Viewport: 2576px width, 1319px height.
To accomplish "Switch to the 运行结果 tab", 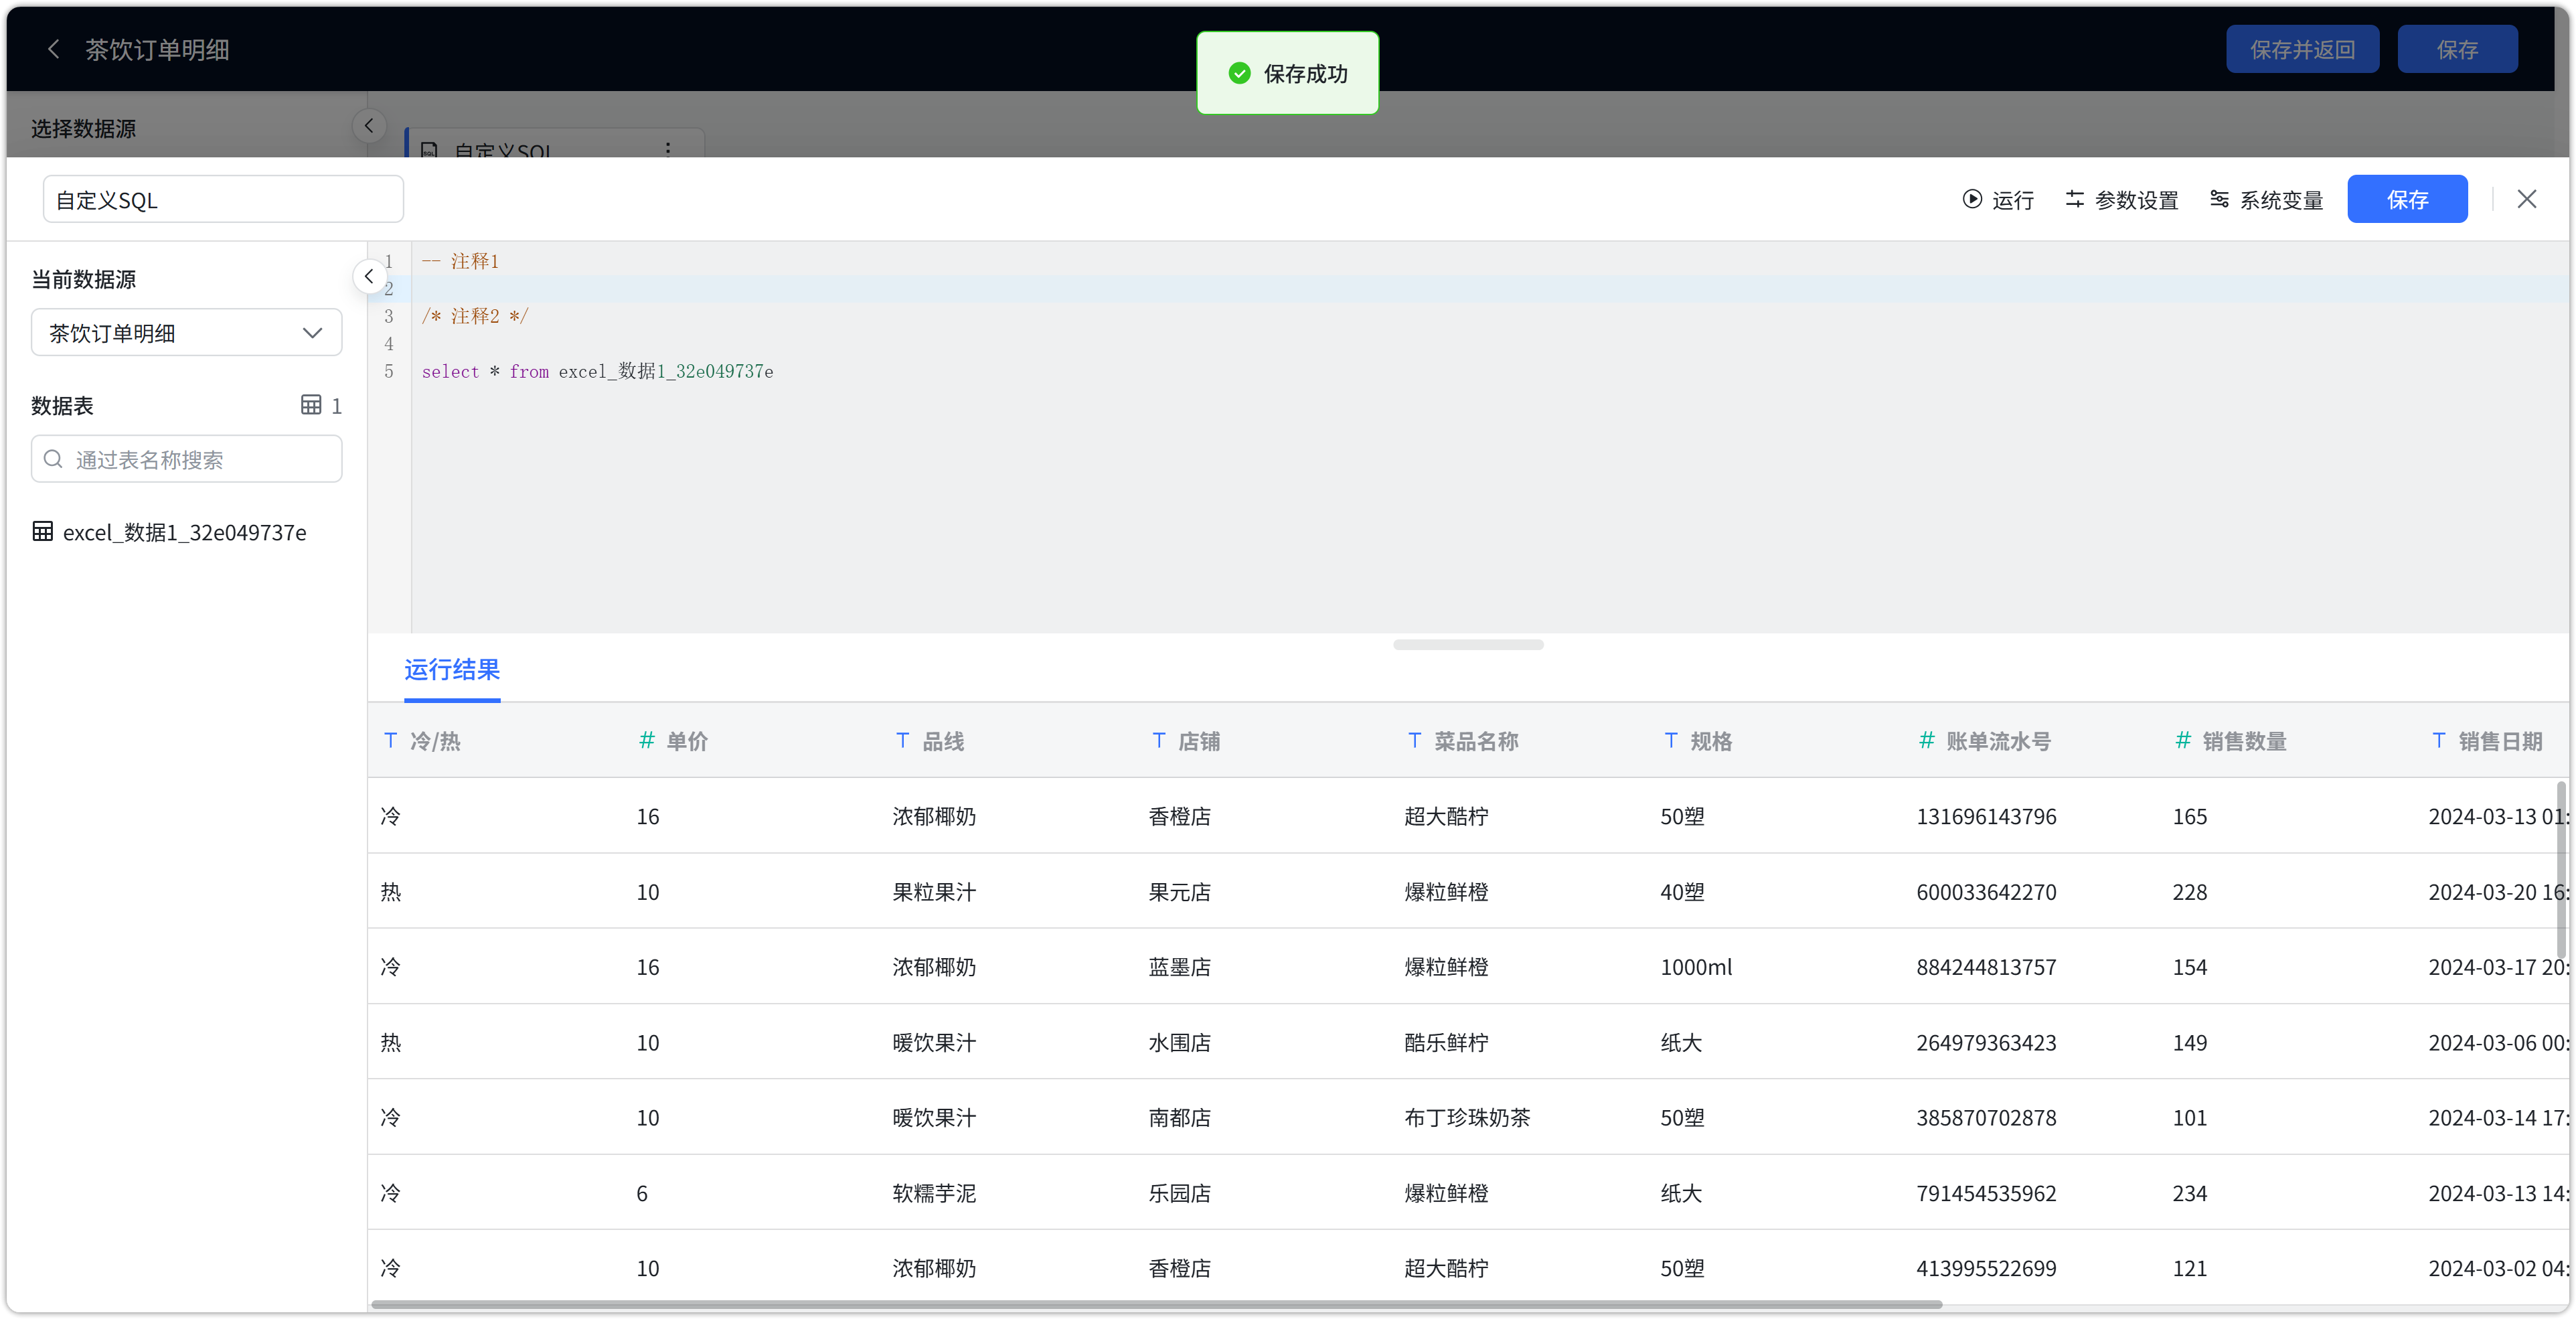I will (x=452, y=669).
